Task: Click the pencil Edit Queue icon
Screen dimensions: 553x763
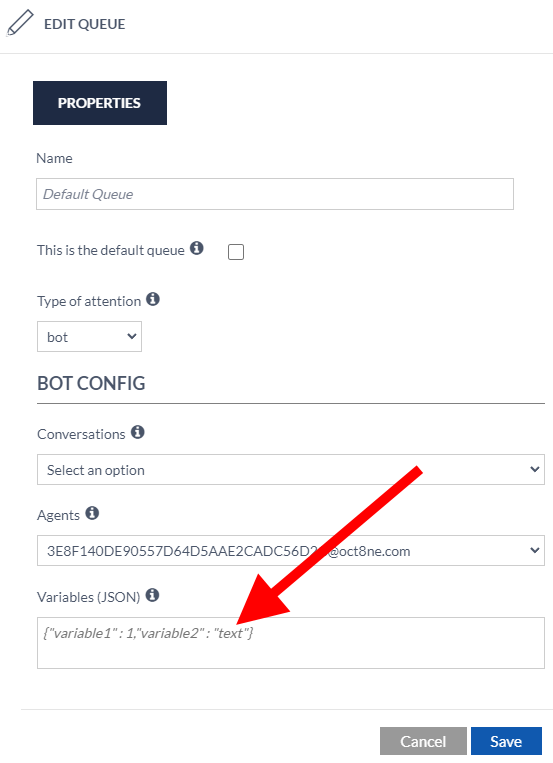Action: point(19,23)
